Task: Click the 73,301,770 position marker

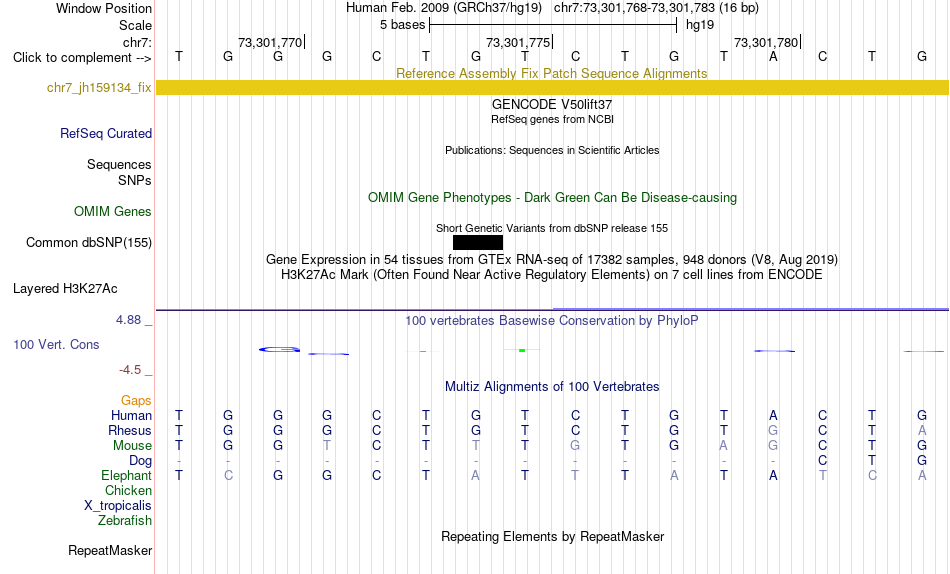Action: [x=271, y=42]
